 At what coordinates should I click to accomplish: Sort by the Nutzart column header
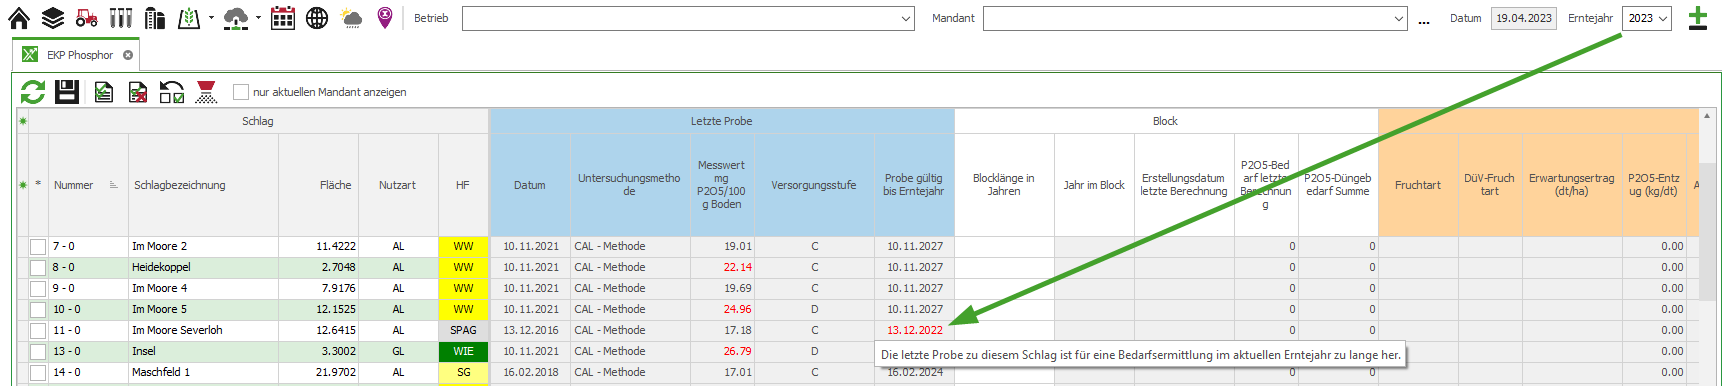398,185
